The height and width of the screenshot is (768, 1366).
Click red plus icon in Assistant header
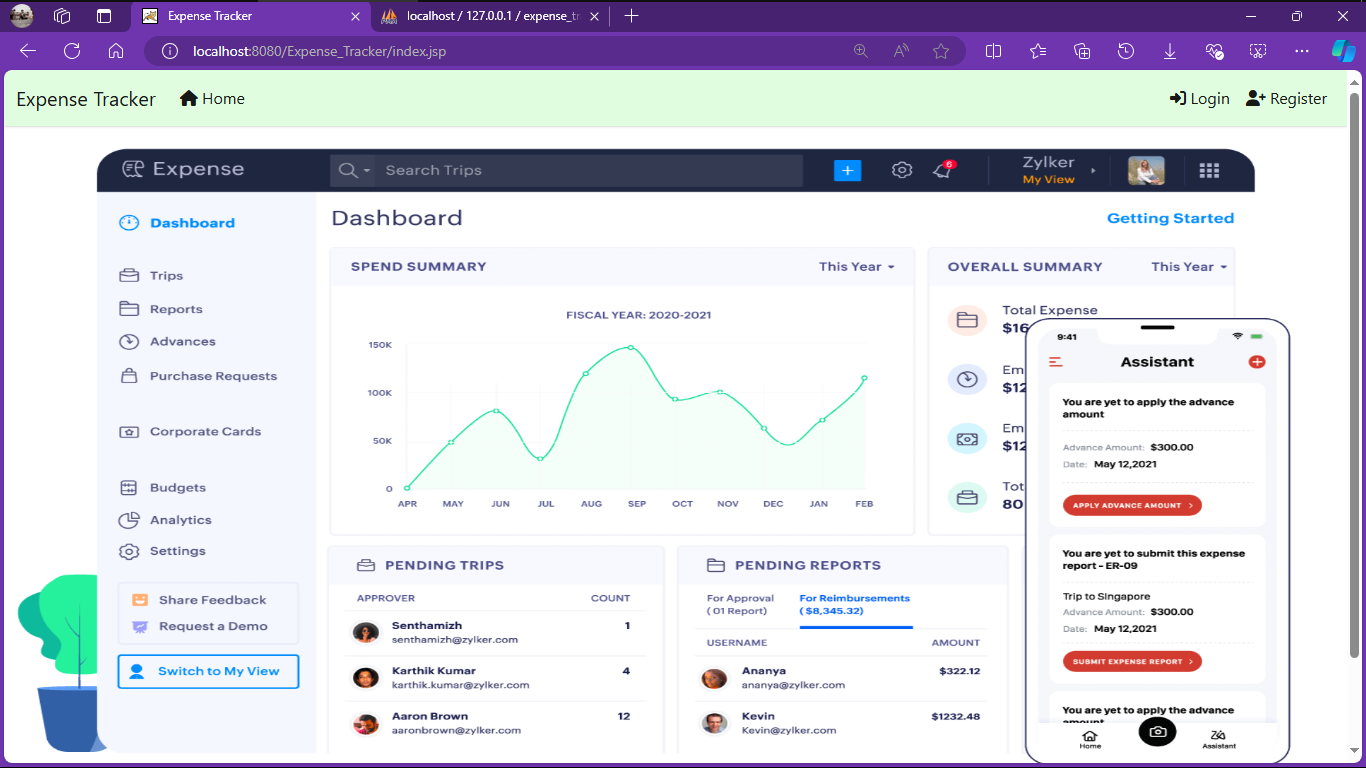click(x=1257, y=362)
